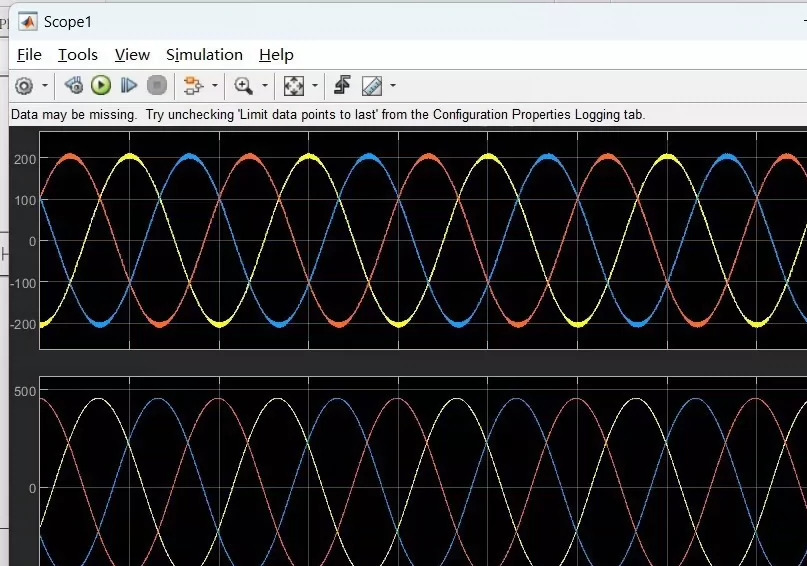Click the 'Data may be missing' warning message
Screen dimensions: 807x566
click(x=328, y=114)
